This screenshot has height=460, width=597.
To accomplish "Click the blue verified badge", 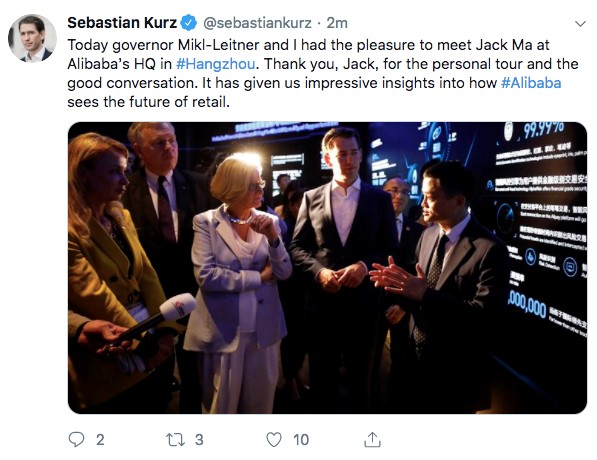I will [x=188, y=23].
